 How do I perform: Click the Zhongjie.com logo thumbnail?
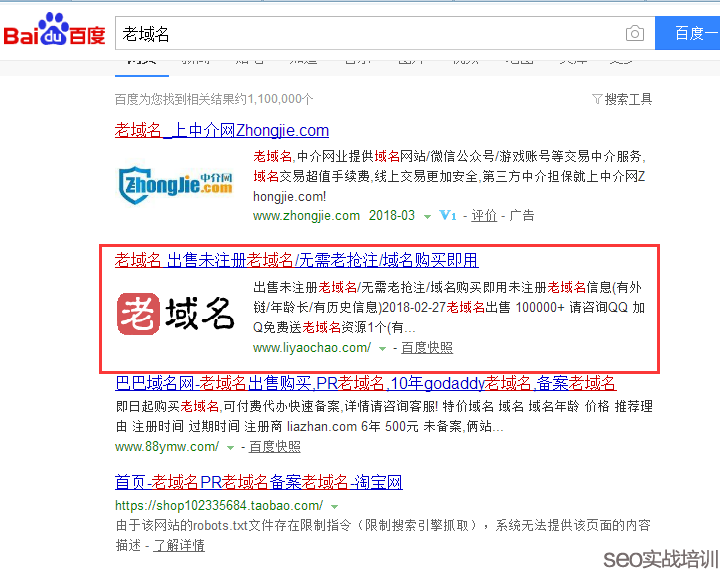click(175, 184)
